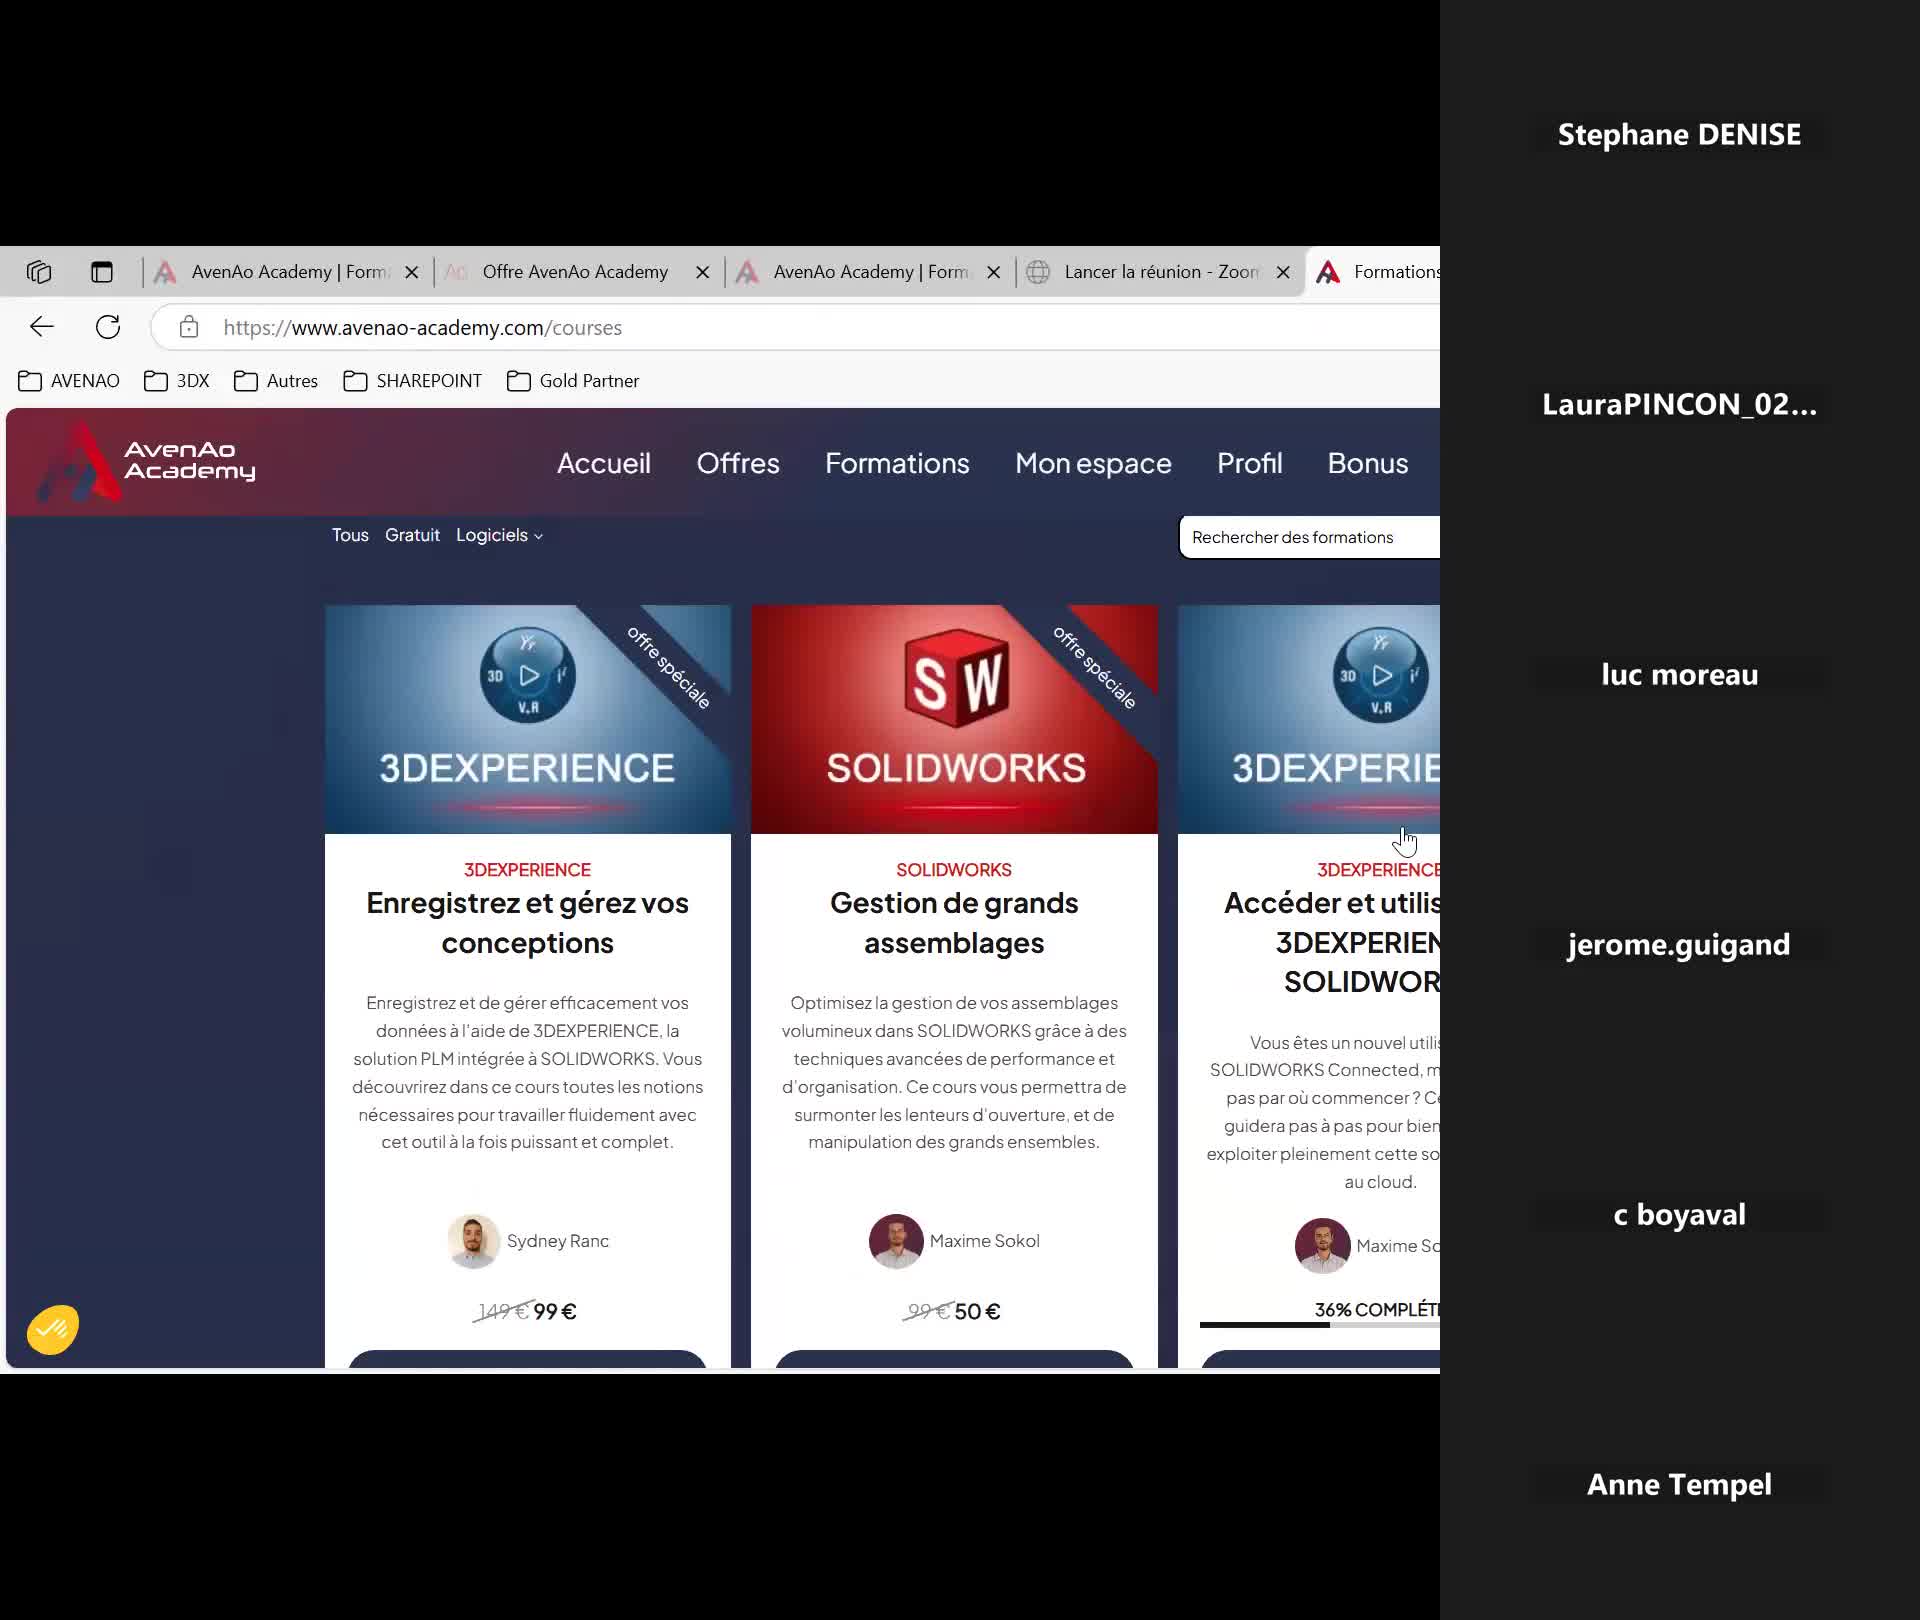This screenshot has width=1920, height=1620.
Task: Open the SOLIDWORKS course banner image
Action: pos(954,719)
